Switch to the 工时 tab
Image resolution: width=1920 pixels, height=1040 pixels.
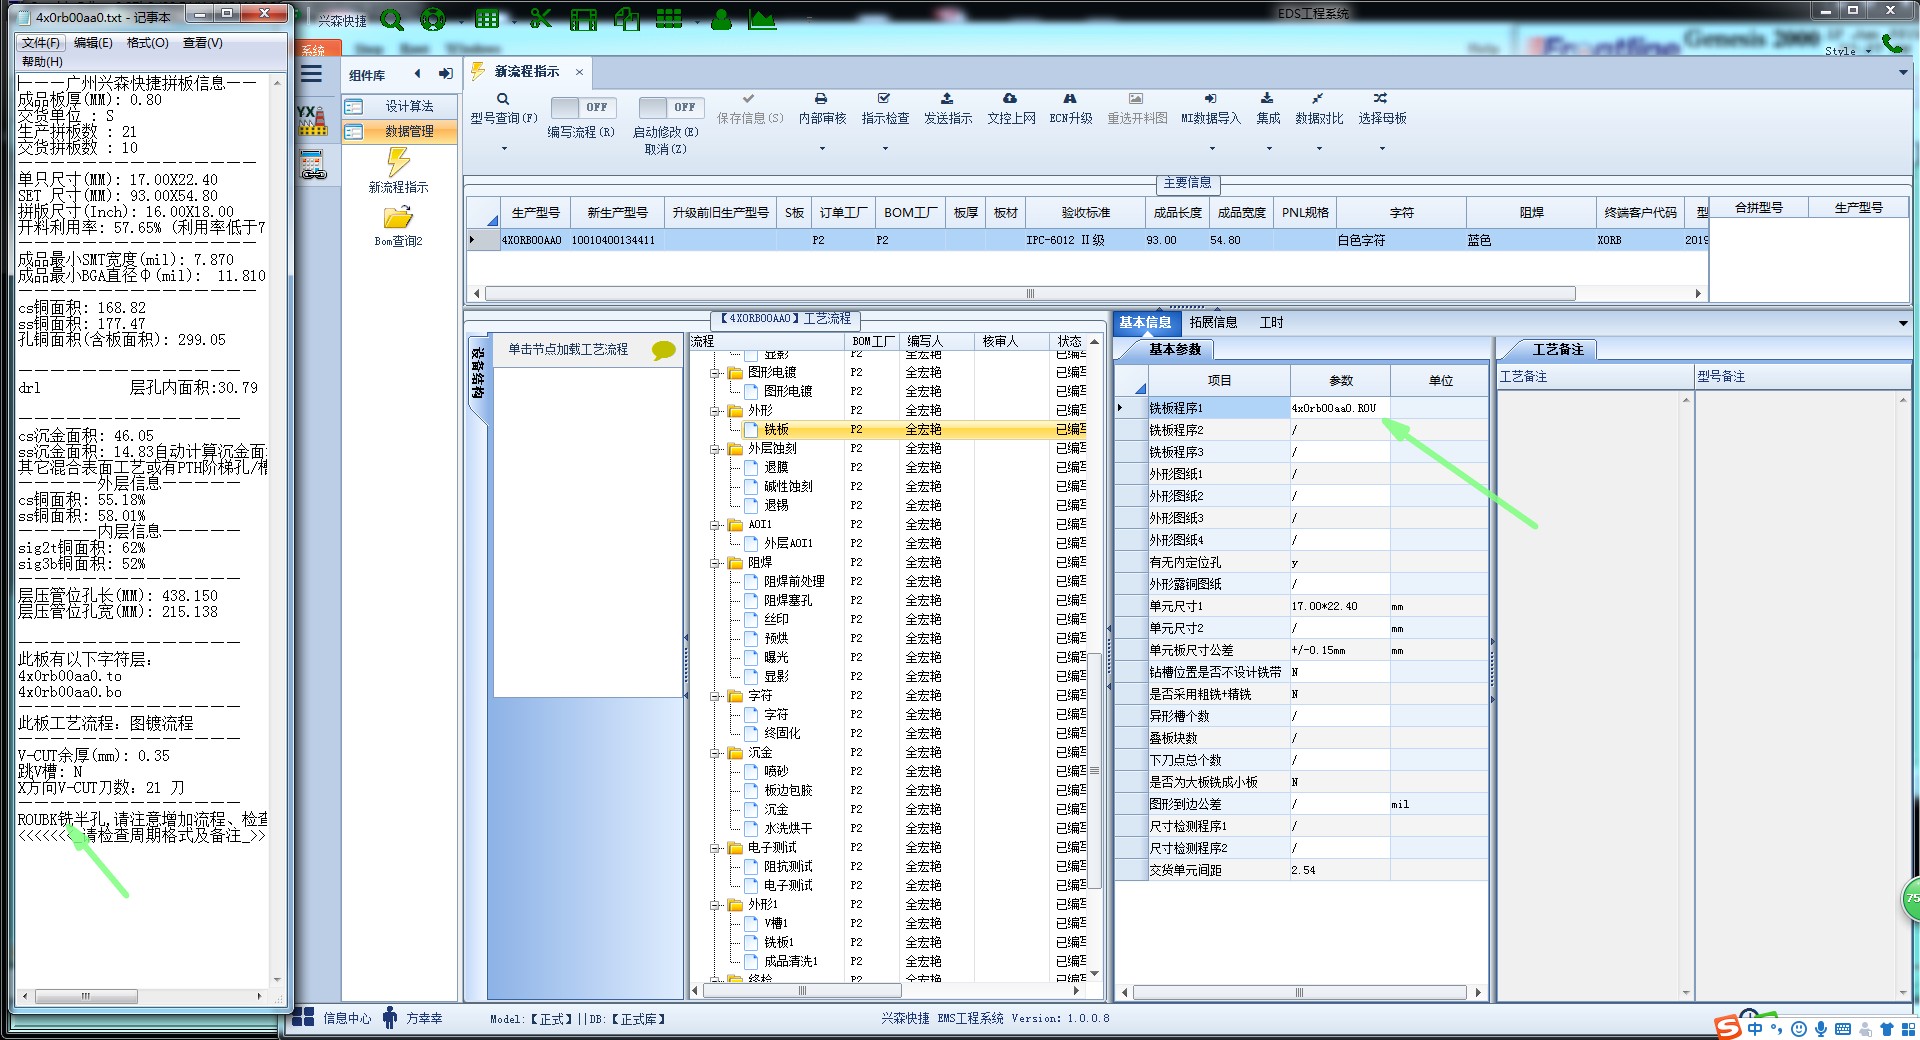pos(1271,322)
